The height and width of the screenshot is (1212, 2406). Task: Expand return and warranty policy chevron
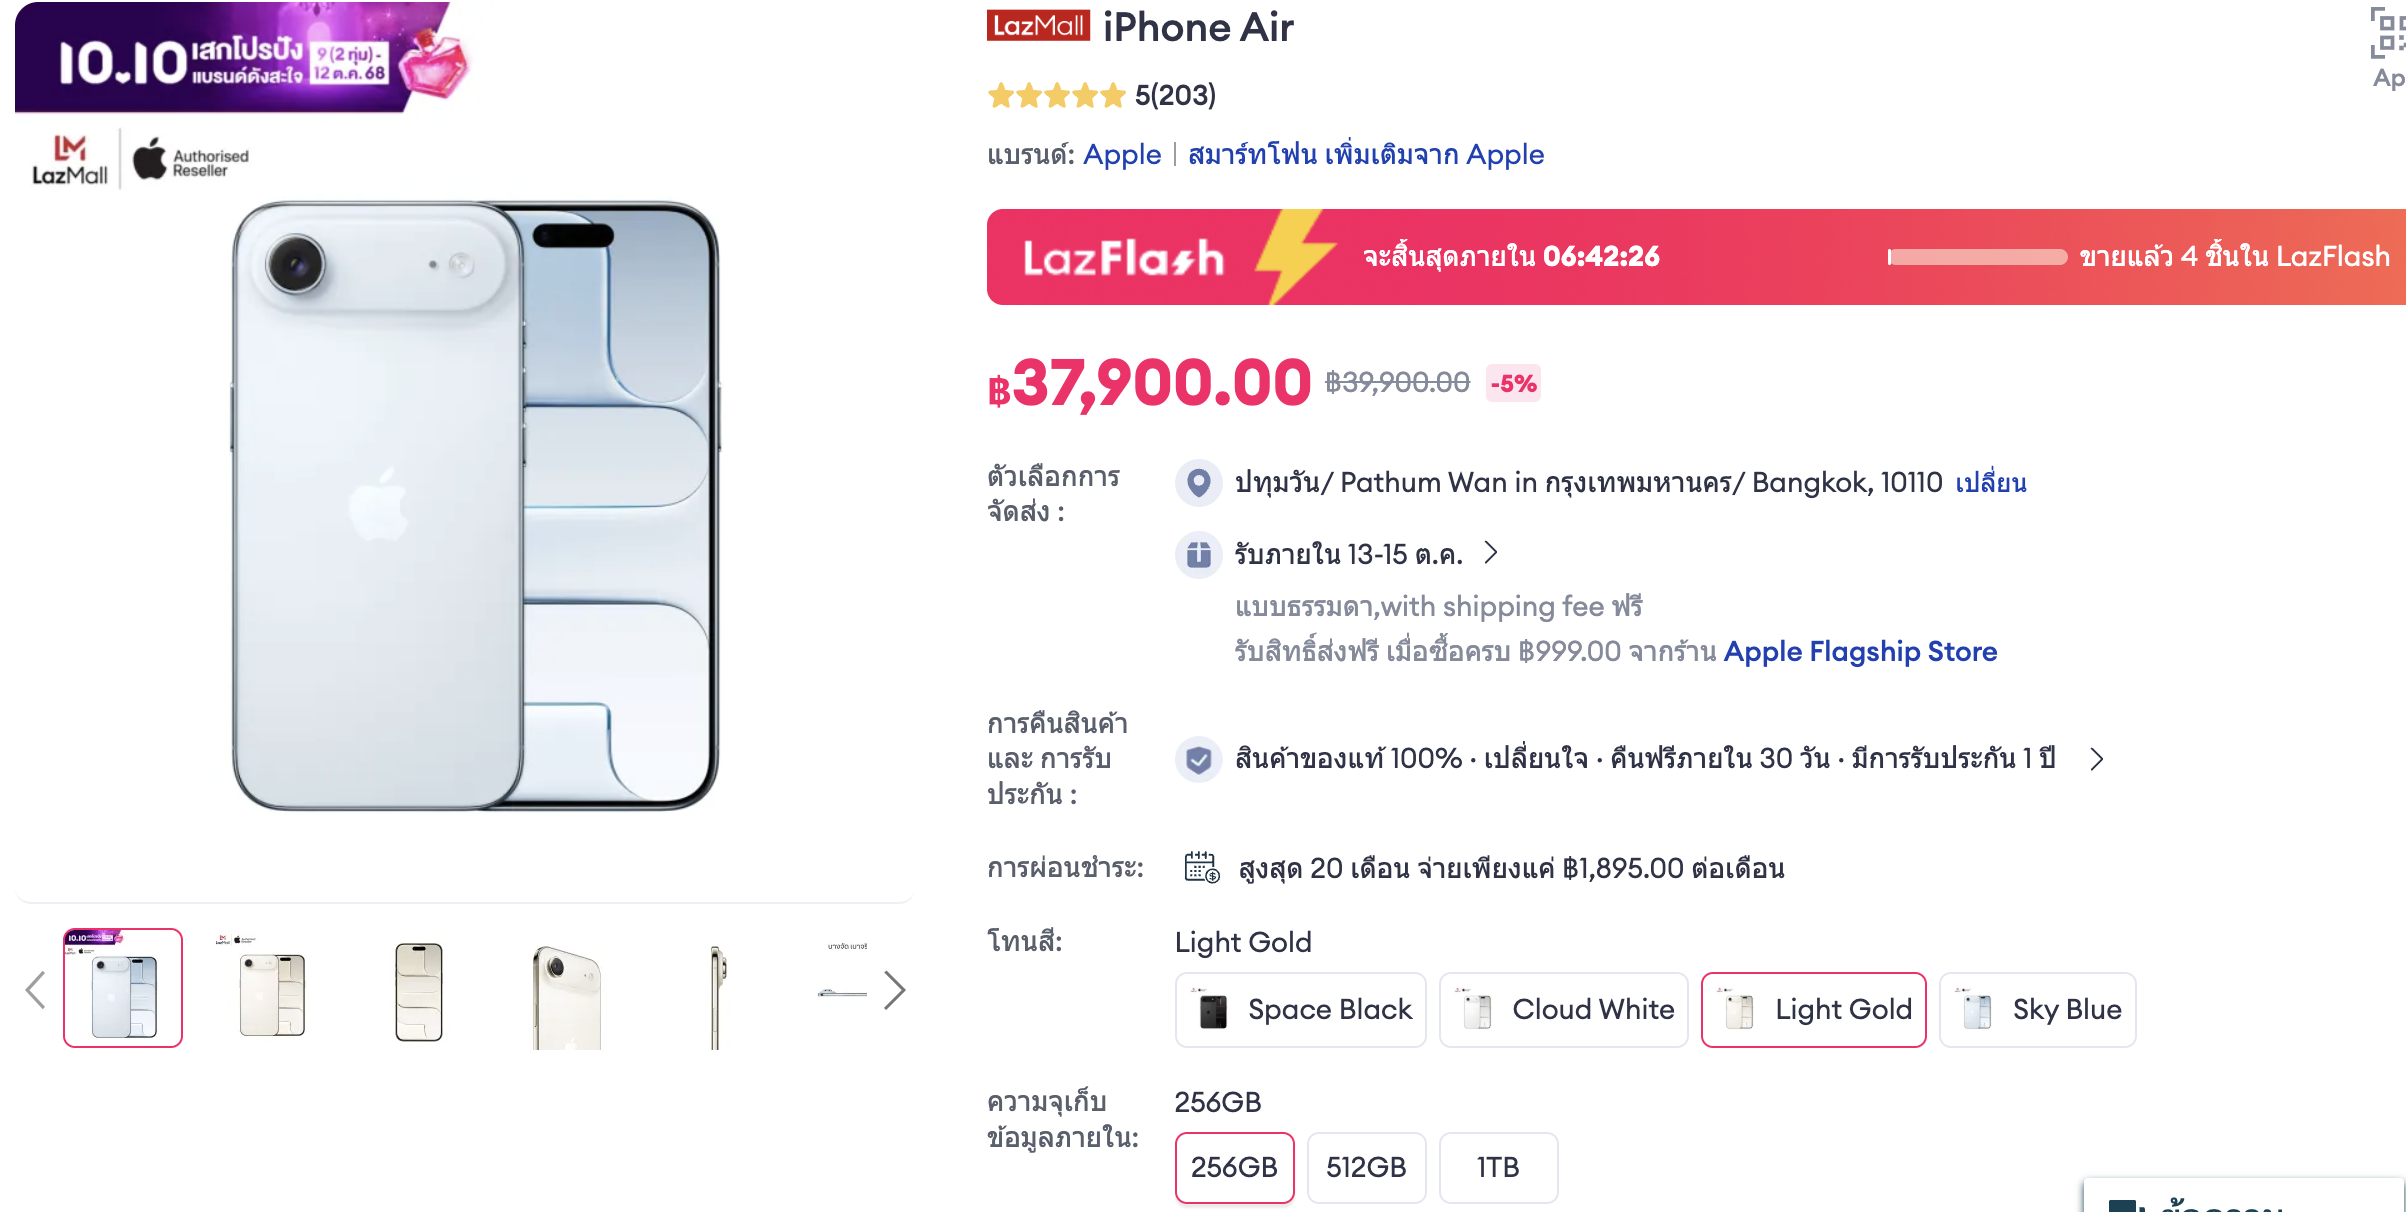click(2097, 759)
